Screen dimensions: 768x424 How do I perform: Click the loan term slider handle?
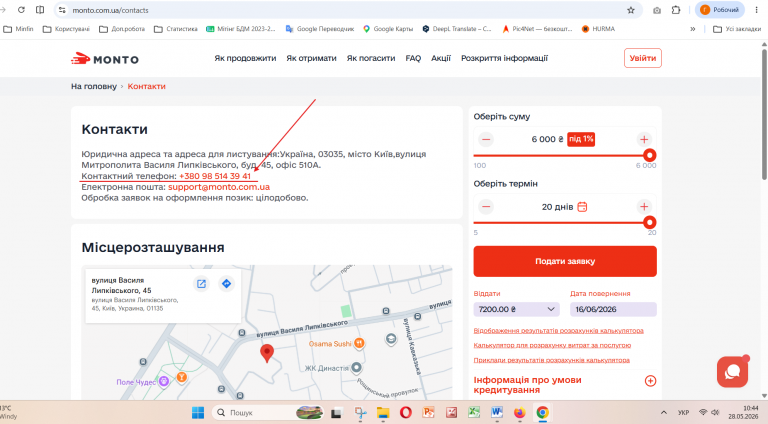(x=649, y=222)
